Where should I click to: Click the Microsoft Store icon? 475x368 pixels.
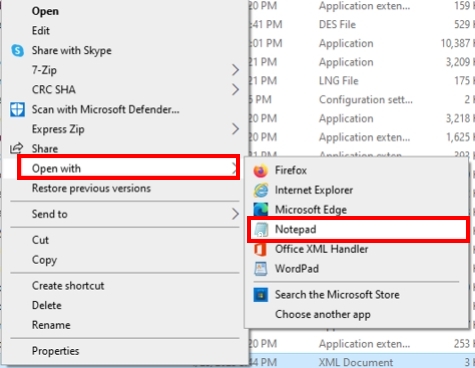click(260, 295)
